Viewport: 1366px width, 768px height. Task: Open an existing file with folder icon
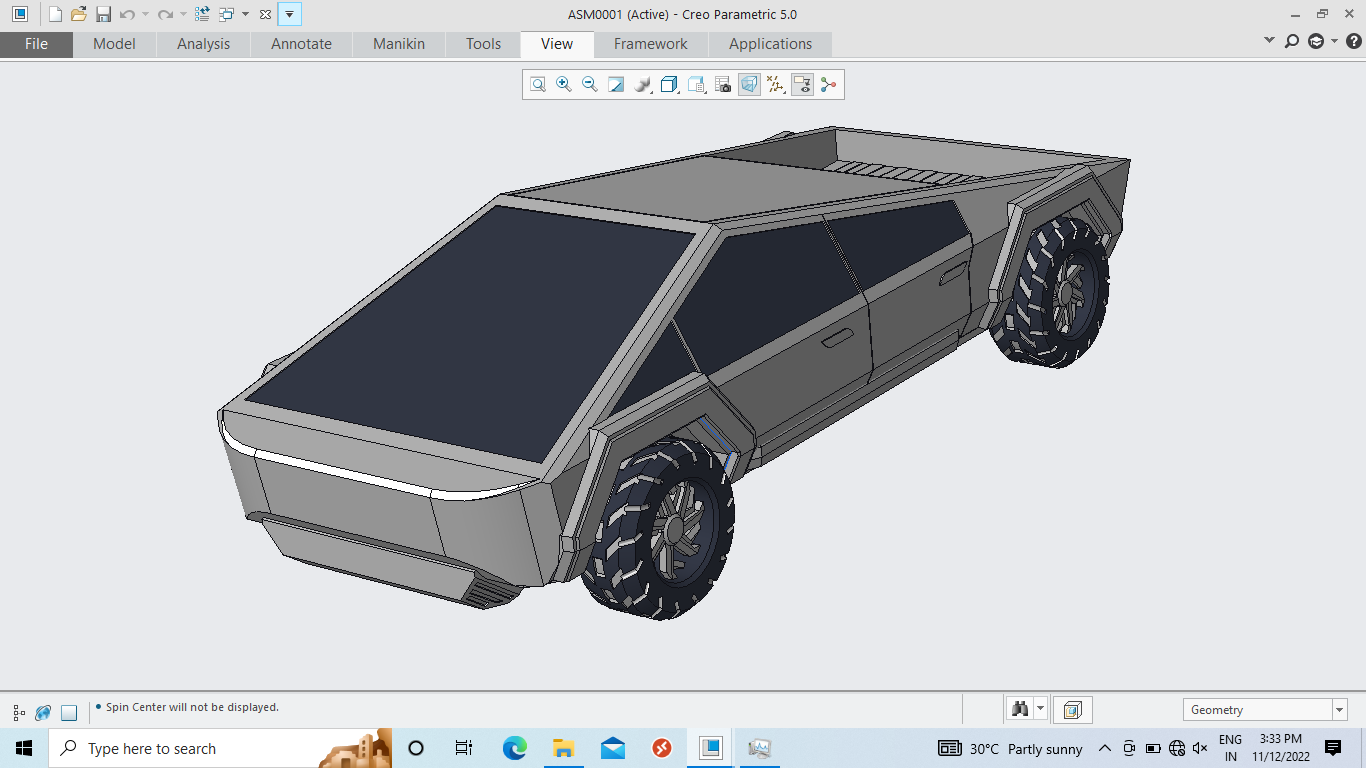point(79,14)
